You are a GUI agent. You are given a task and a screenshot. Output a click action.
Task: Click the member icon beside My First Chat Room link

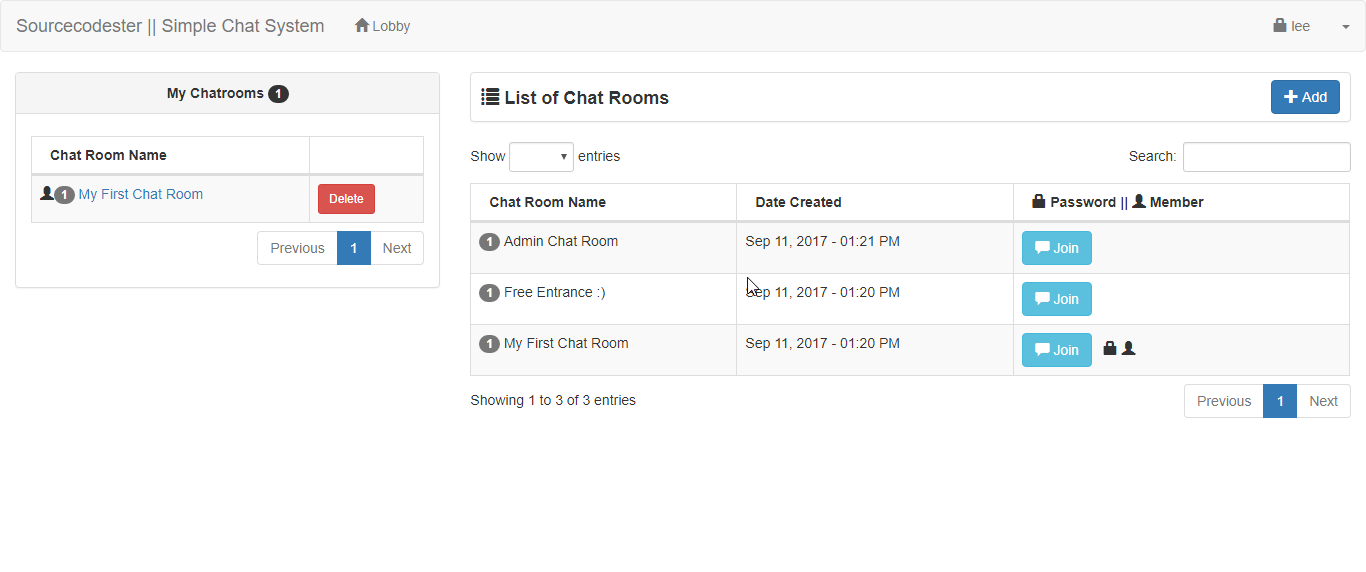pos(46,194)
